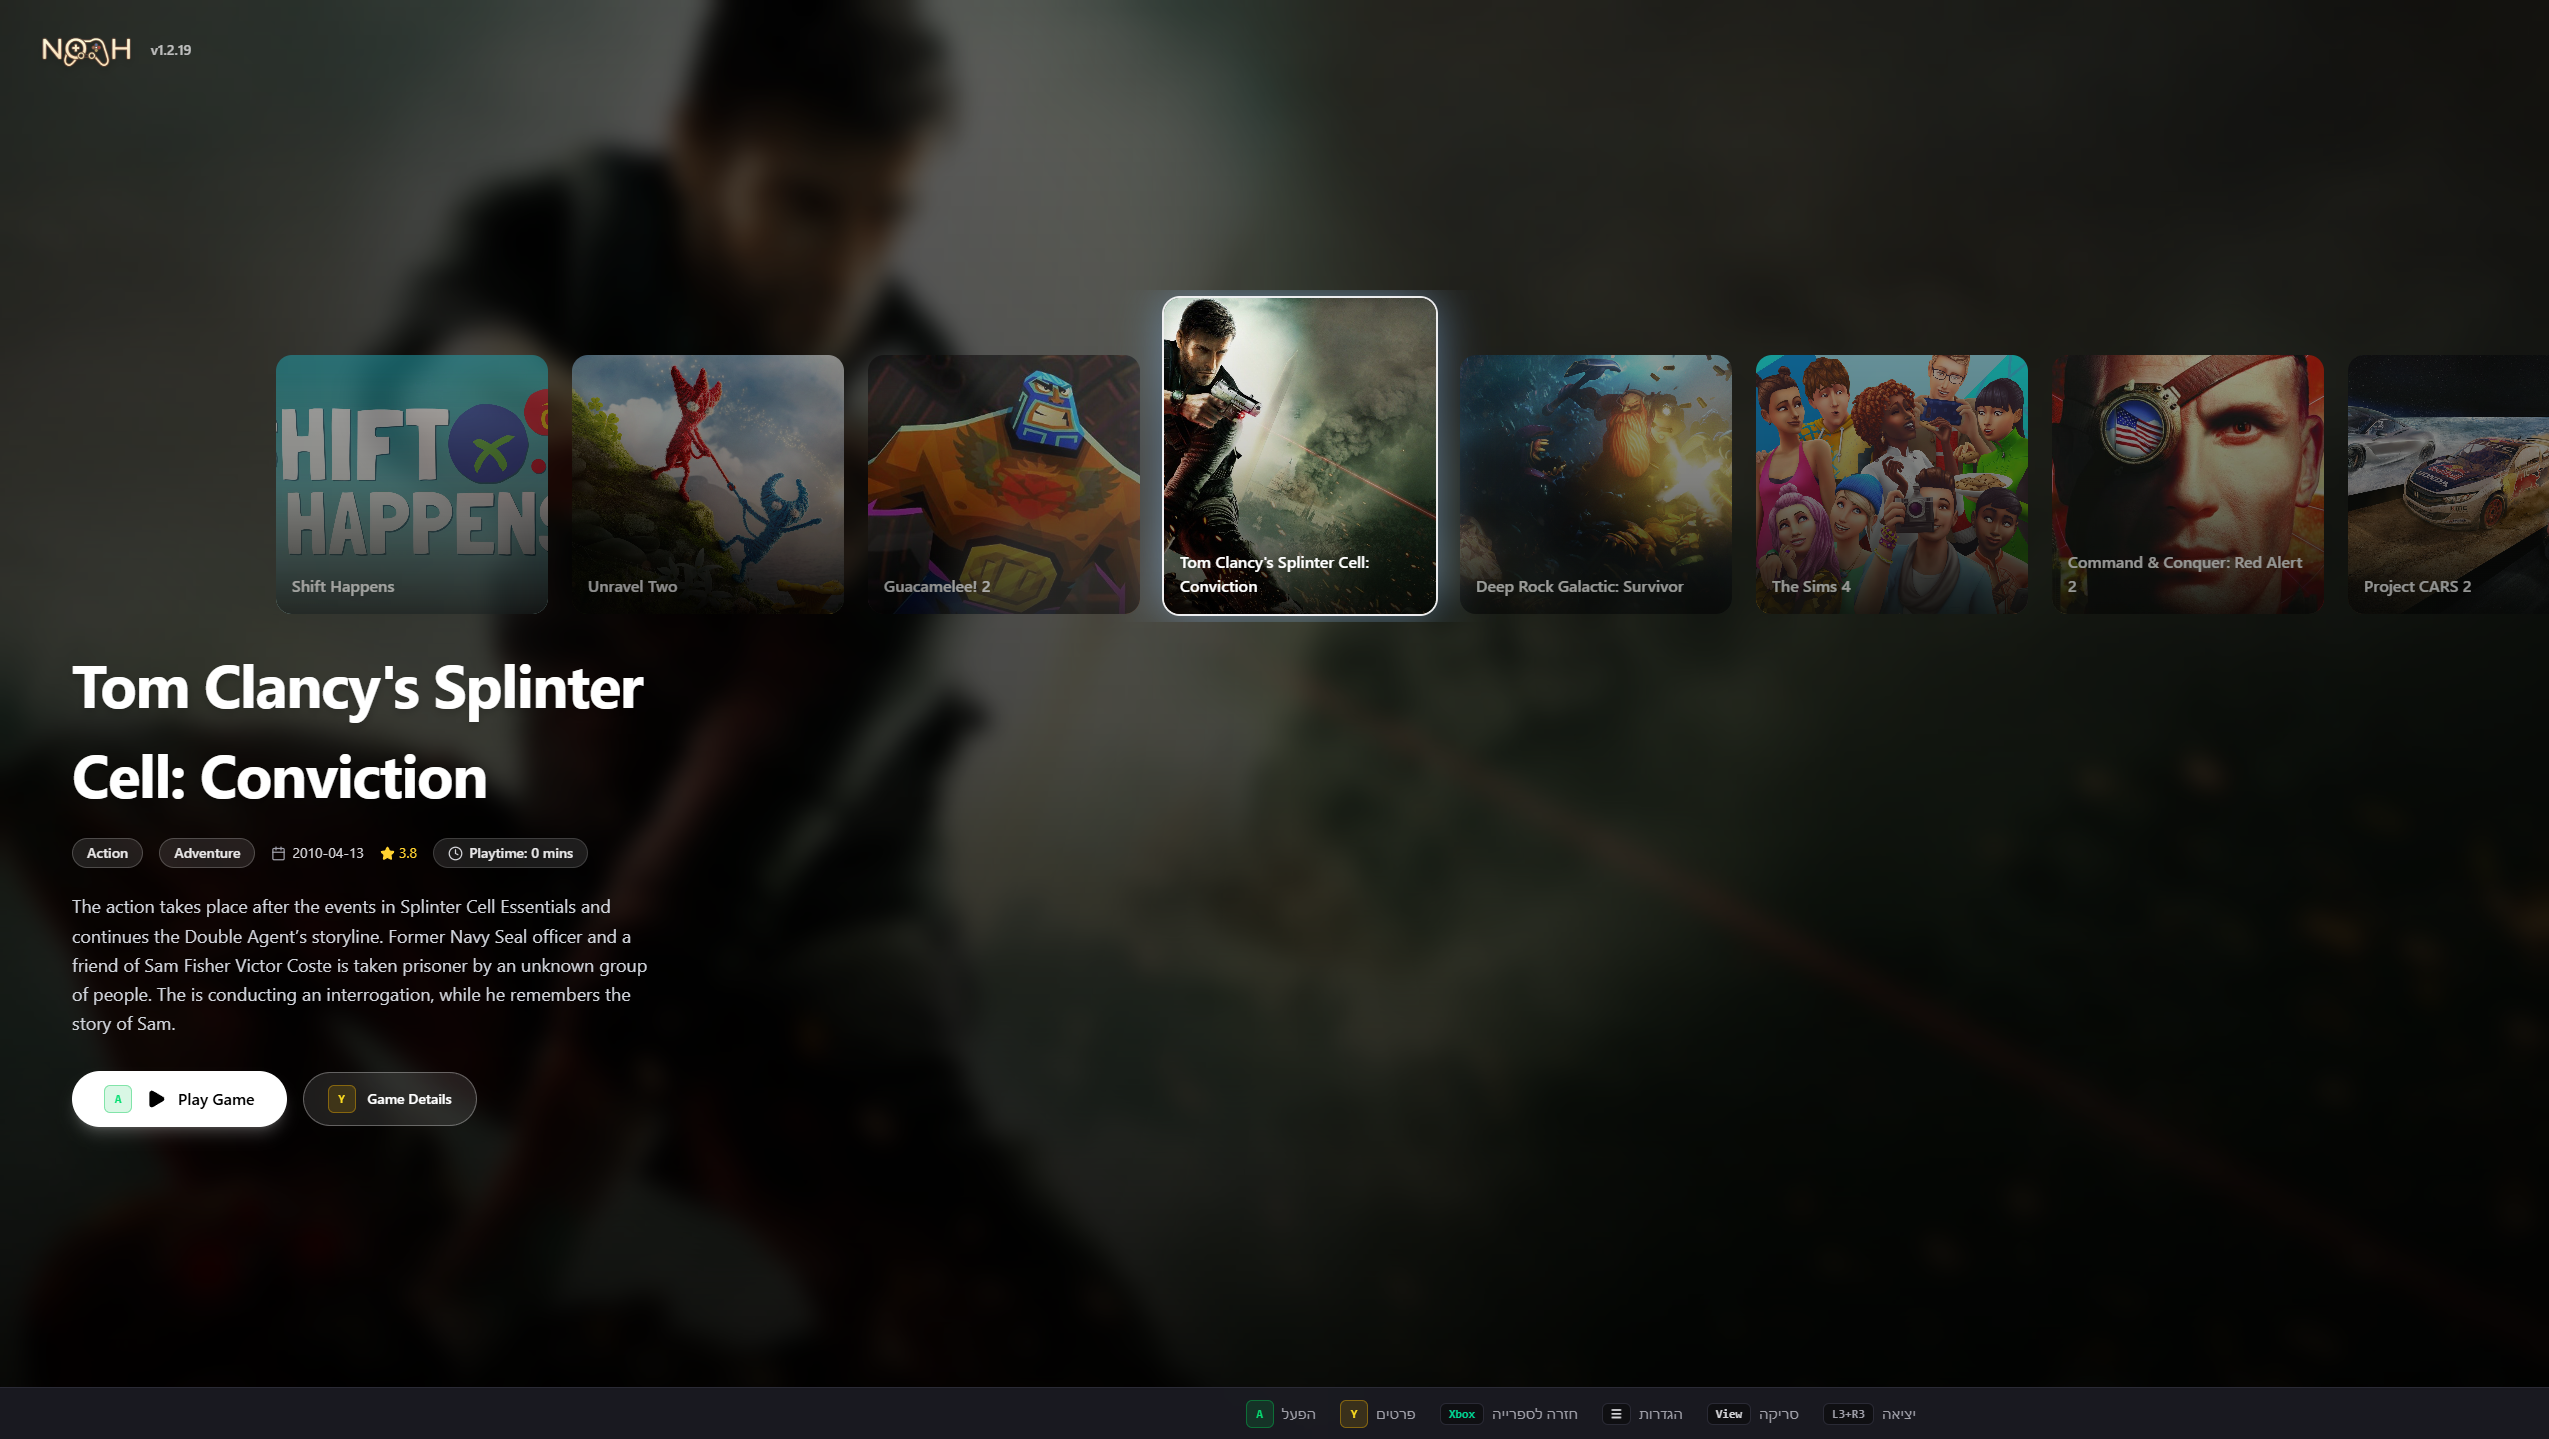The width and height of the screenshot is (2549, 1439).
Task: Click the star rating icon
Action: [387, 853]
